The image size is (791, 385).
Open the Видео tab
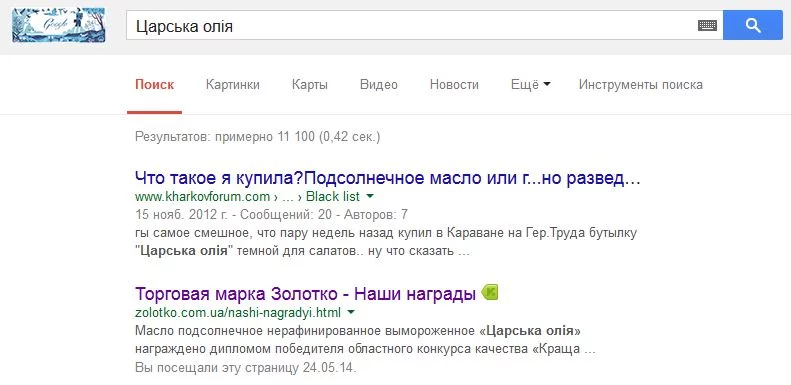click(379, 84)
